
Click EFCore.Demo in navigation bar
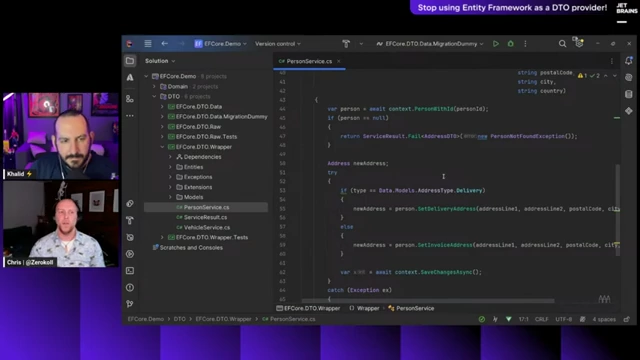coord(146,319)
